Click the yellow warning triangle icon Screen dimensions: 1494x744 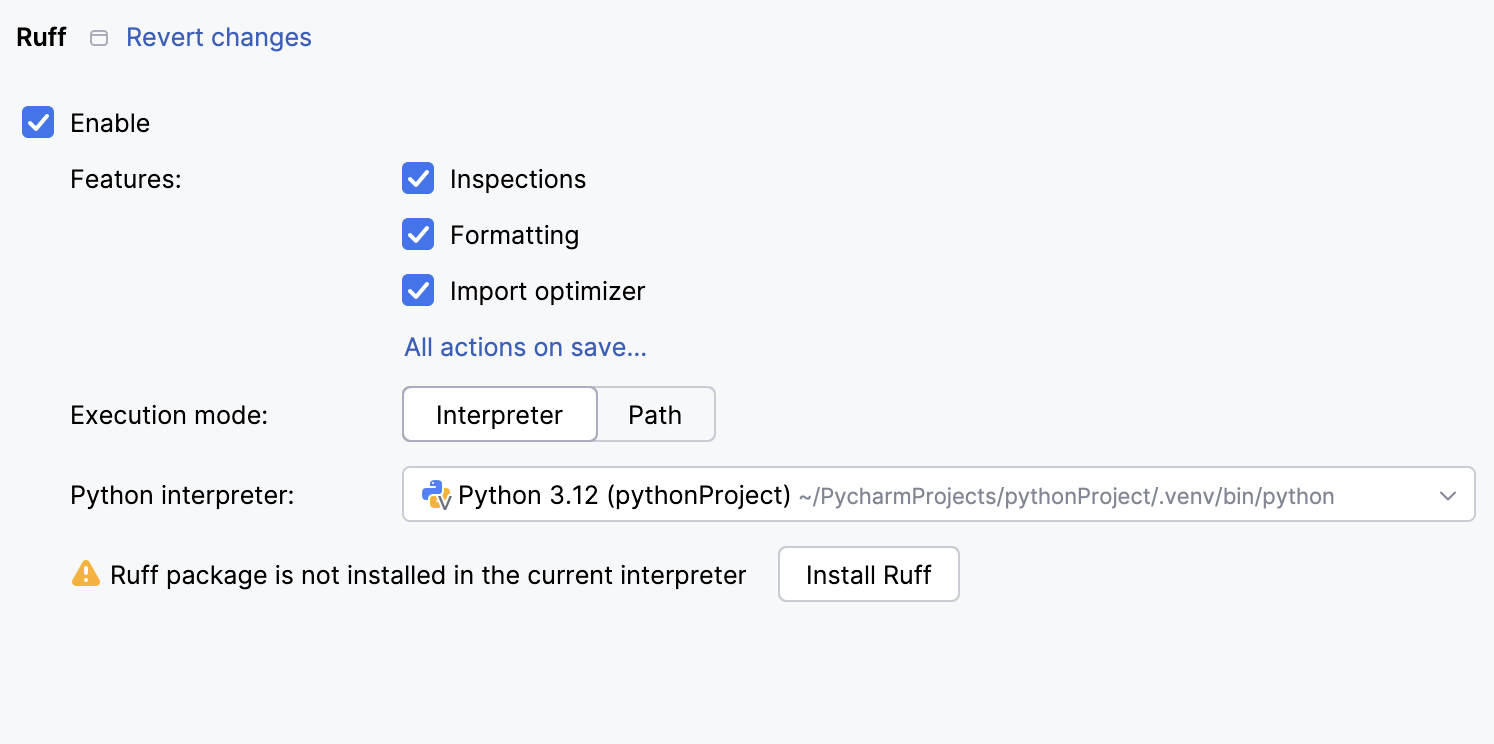[86, 574]
